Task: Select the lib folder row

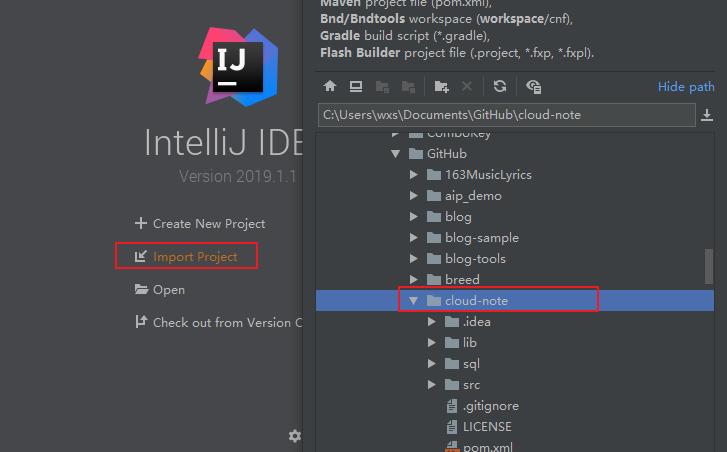Action: [x=515, y=343]
